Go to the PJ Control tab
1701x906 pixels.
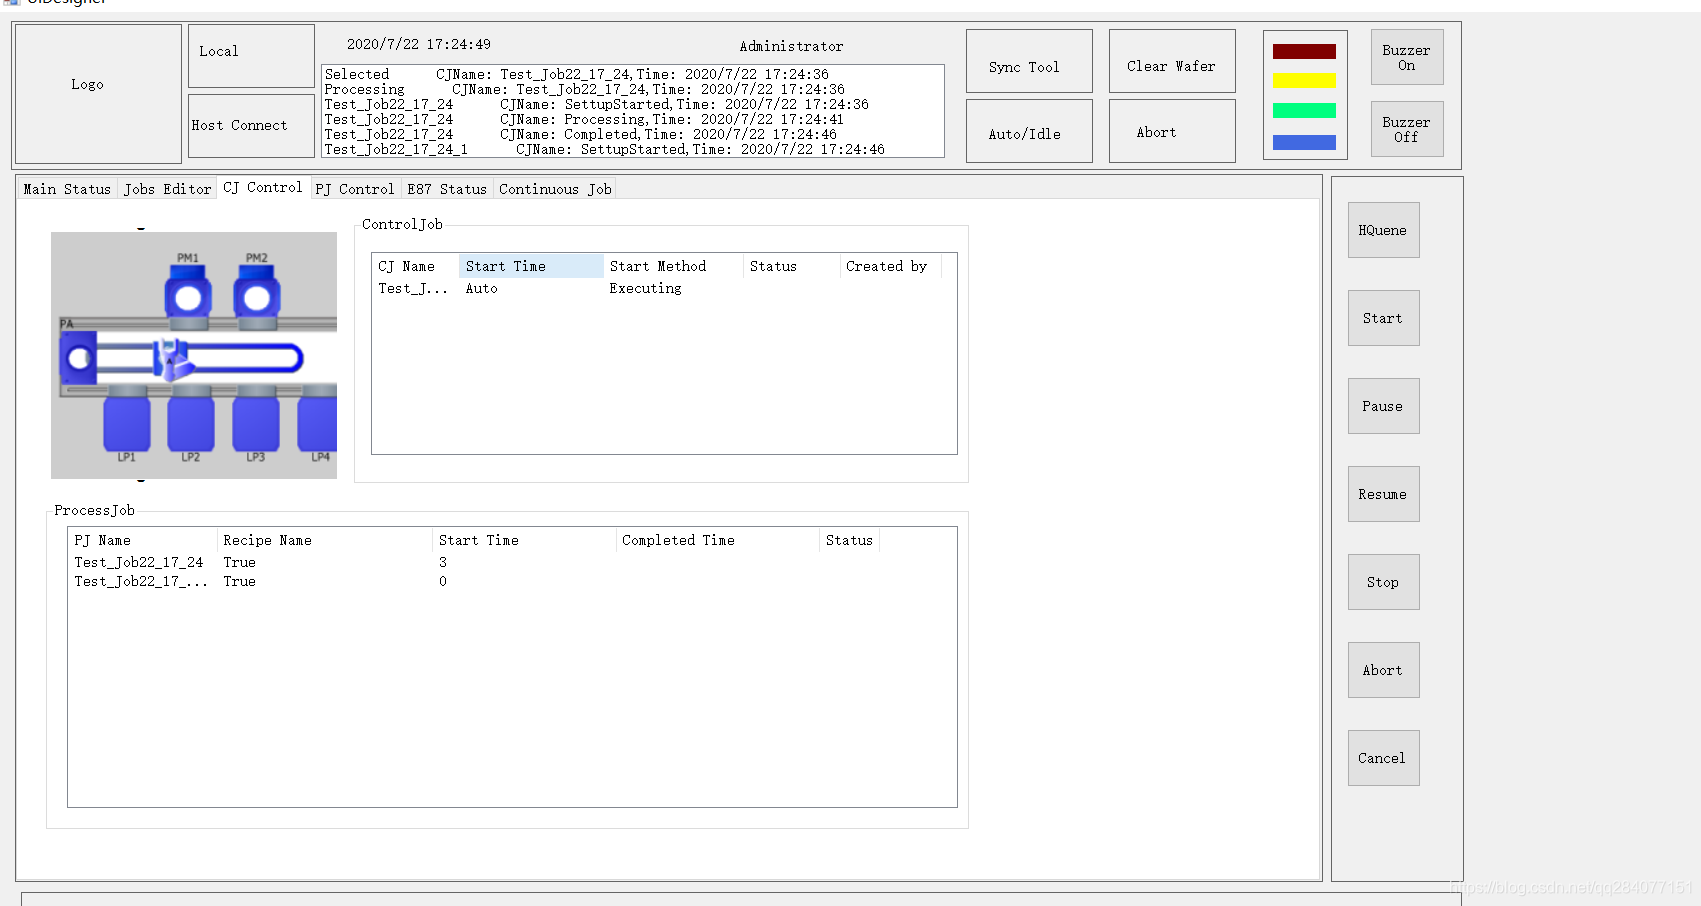355,189
